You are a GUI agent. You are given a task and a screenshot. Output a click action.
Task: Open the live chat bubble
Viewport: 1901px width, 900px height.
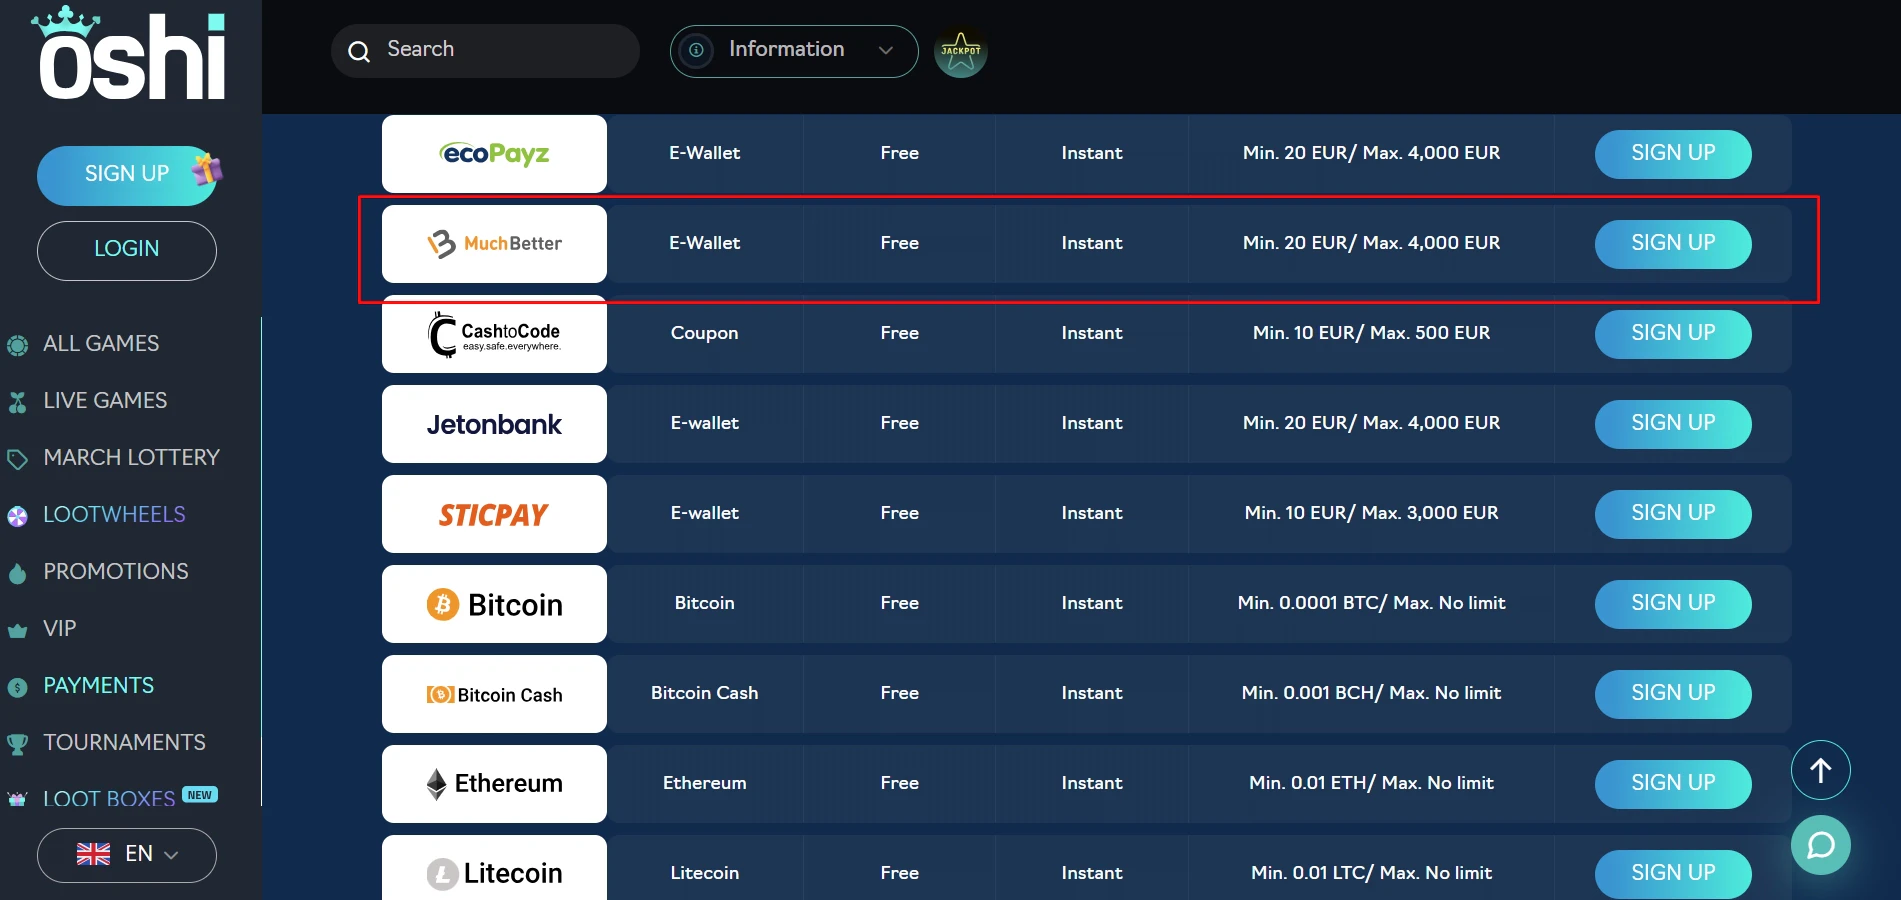1820,845
